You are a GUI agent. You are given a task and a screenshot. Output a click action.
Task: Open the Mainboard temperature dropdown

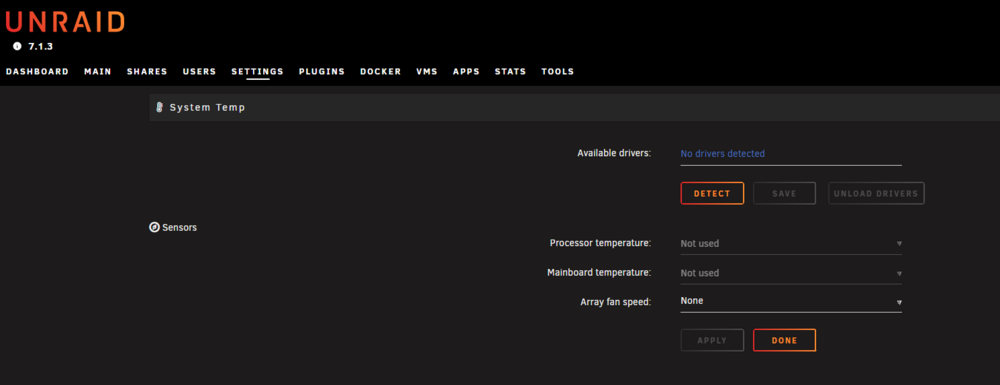tap(791, 273)
